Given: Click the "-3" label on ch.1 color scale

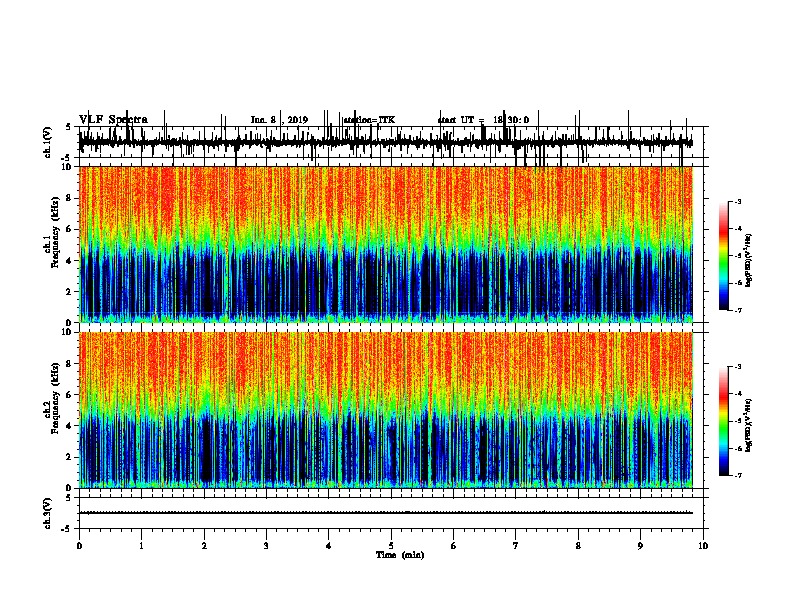Looking at the screenshot, I should (x=738, y=202).
